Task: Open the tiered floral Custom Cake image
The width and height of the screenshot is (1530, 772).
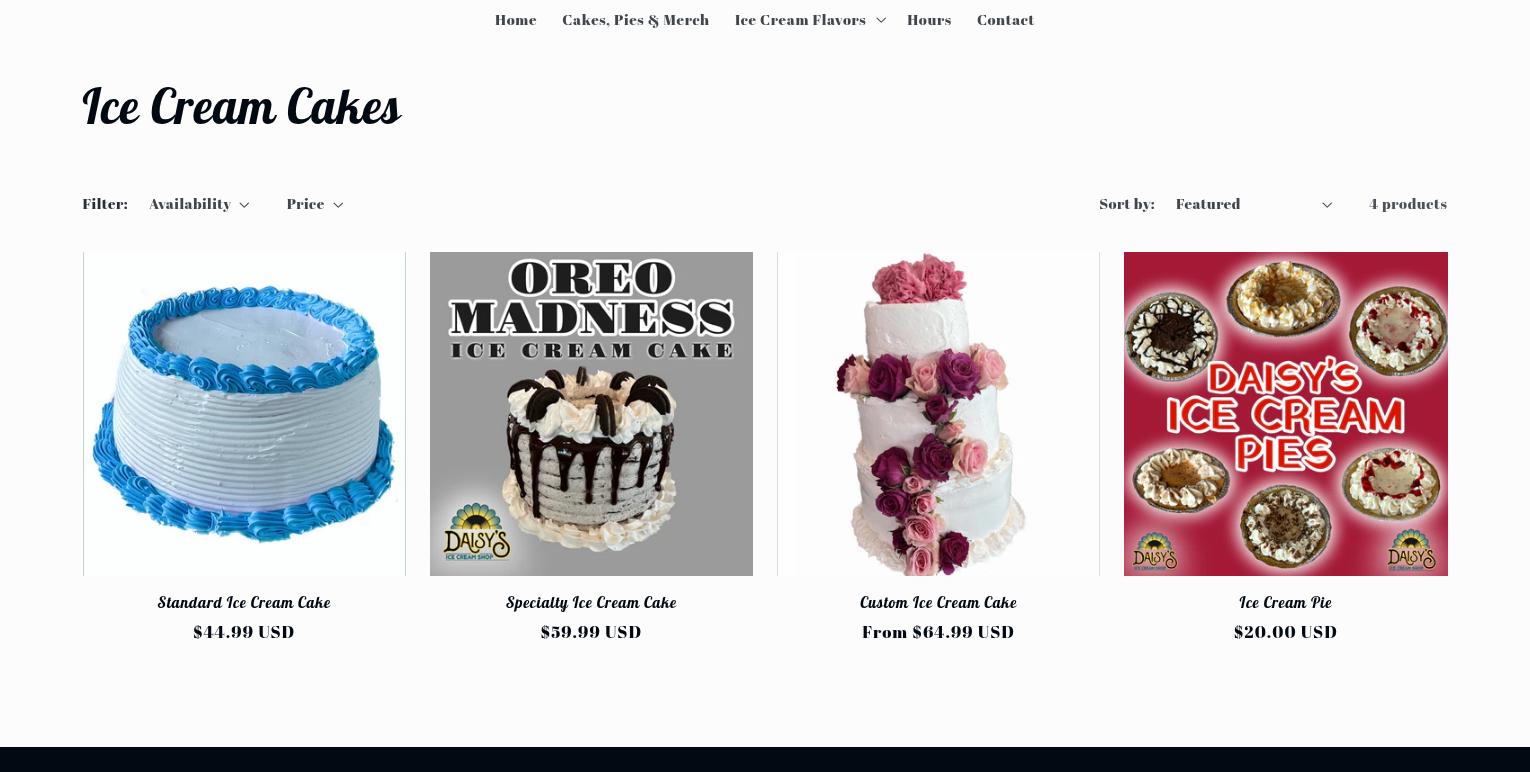Action: tap(938, 414)
